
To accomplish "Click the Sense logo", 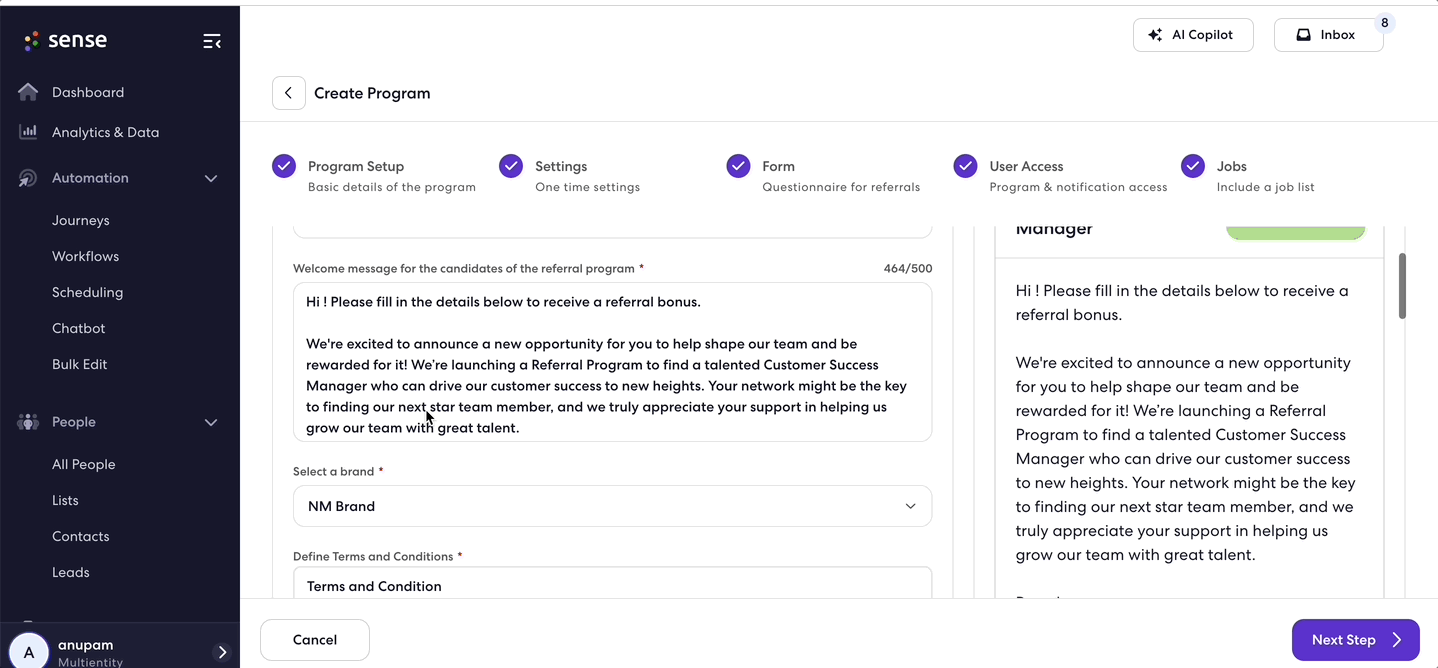I will click(65, 40).
